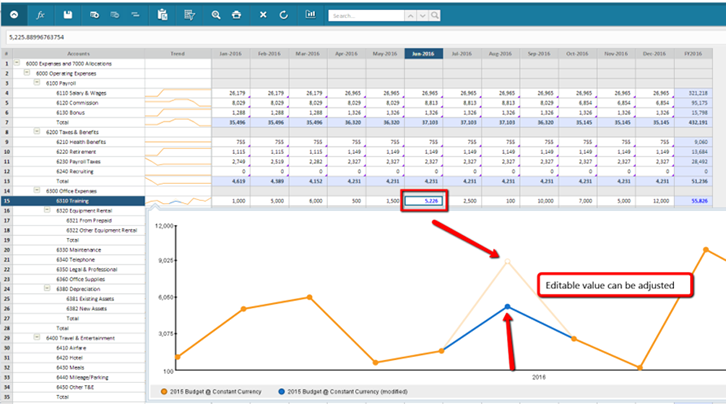
Task: Save the budget using the floppy disk icon
Action: click(67, 15)
